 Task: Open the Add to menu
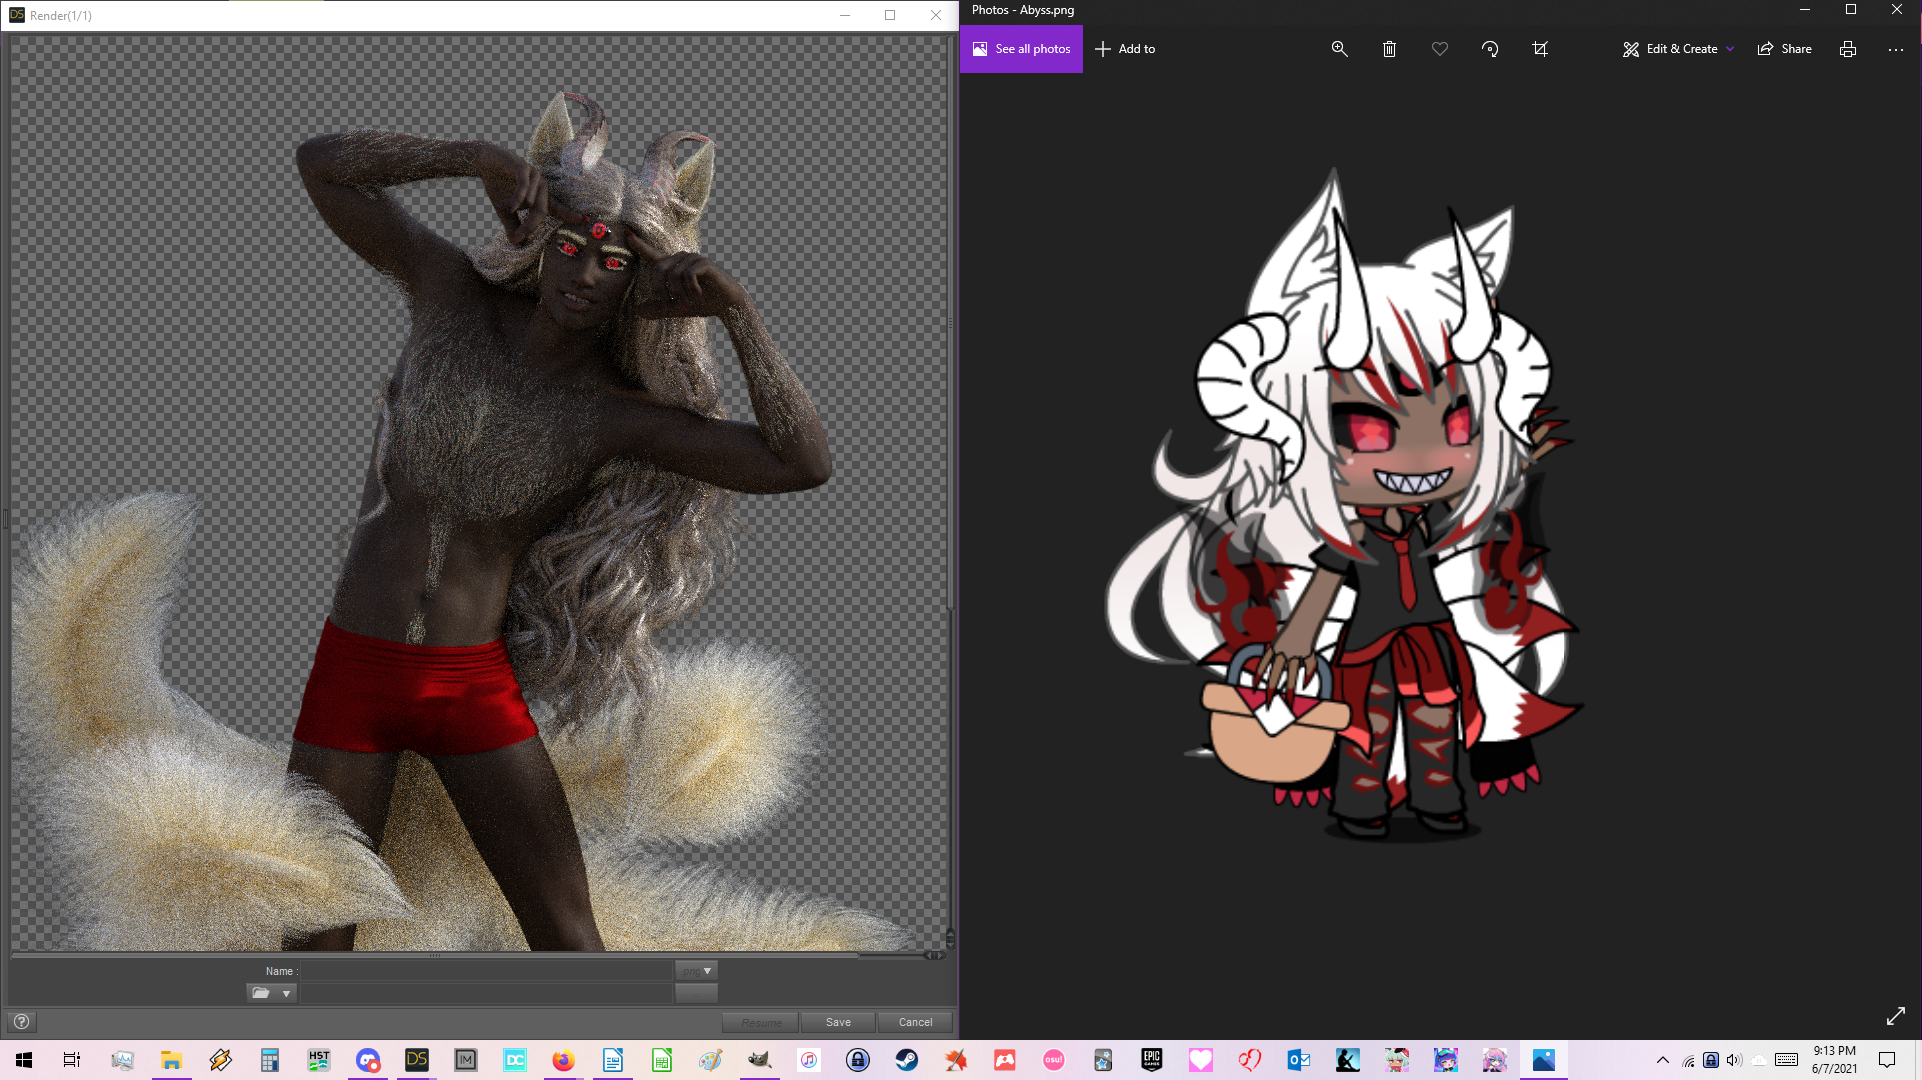(1125, 49)
